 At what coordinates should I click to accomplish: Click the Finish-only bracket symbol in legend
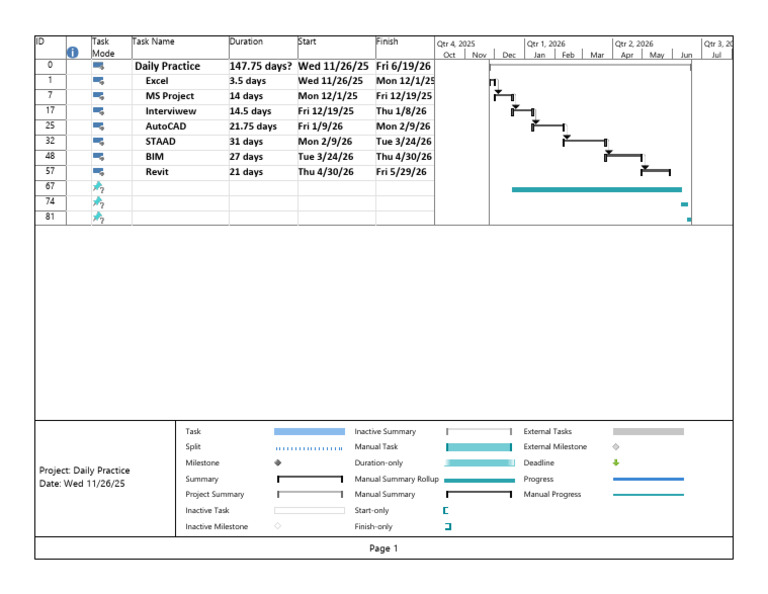[448, 526]
